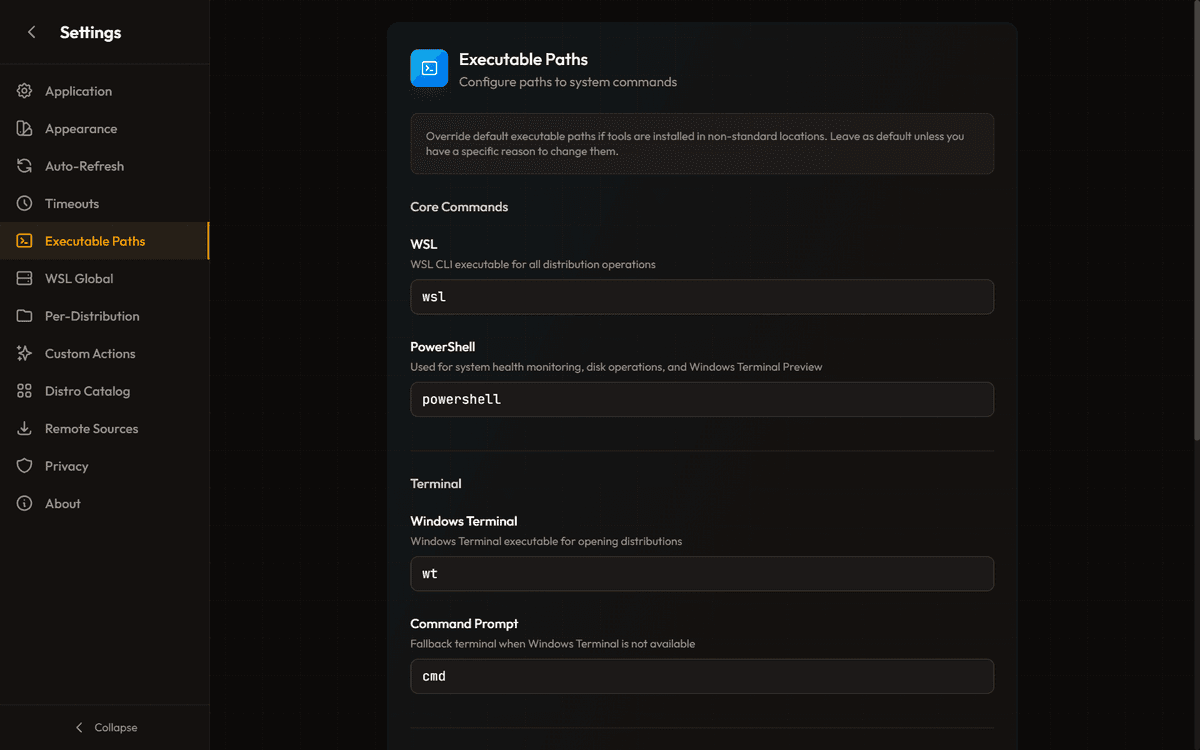Edit the PowerShell path input
The image size is (1200, 750).
[x=701, y=399]
